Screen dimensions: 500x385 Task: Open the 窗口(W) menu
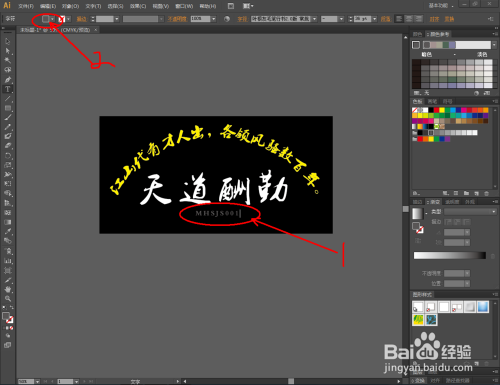[x=184, y=6]
